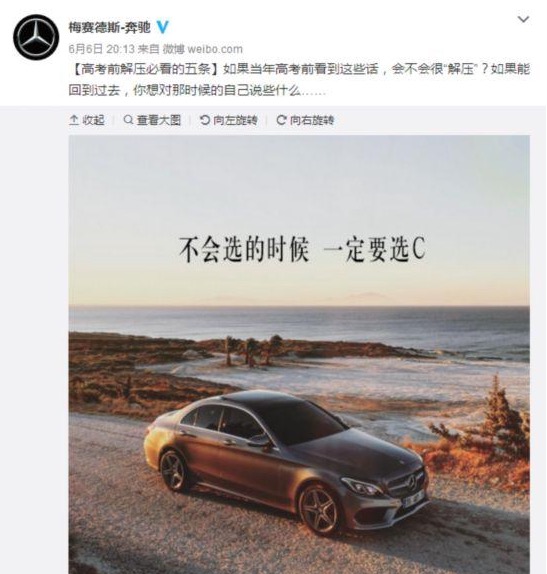Expand the post options chevron menu

pyautogui.click(x=524, y=19)
